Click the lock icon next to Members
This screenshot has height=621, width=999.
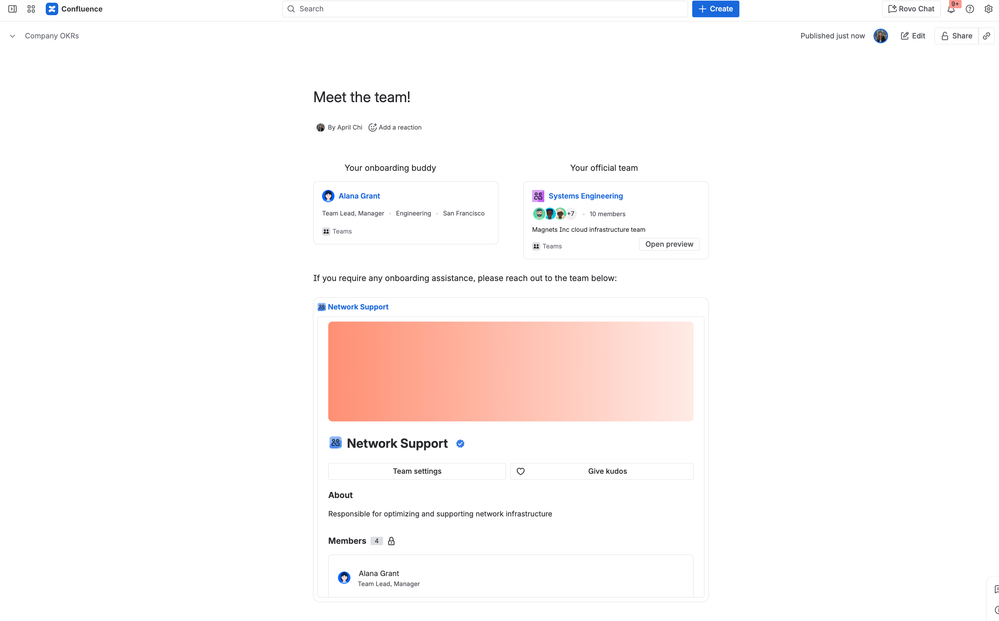point(391,541)
